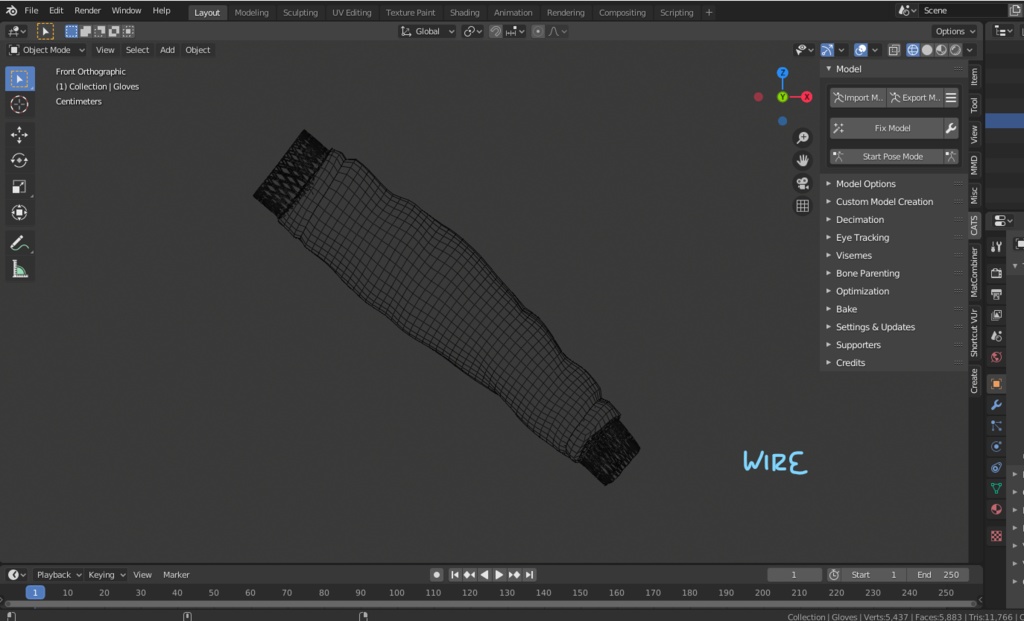Select the Move tool
Image resolution: width=1024 pixels, height=621 pixels.
20,134
